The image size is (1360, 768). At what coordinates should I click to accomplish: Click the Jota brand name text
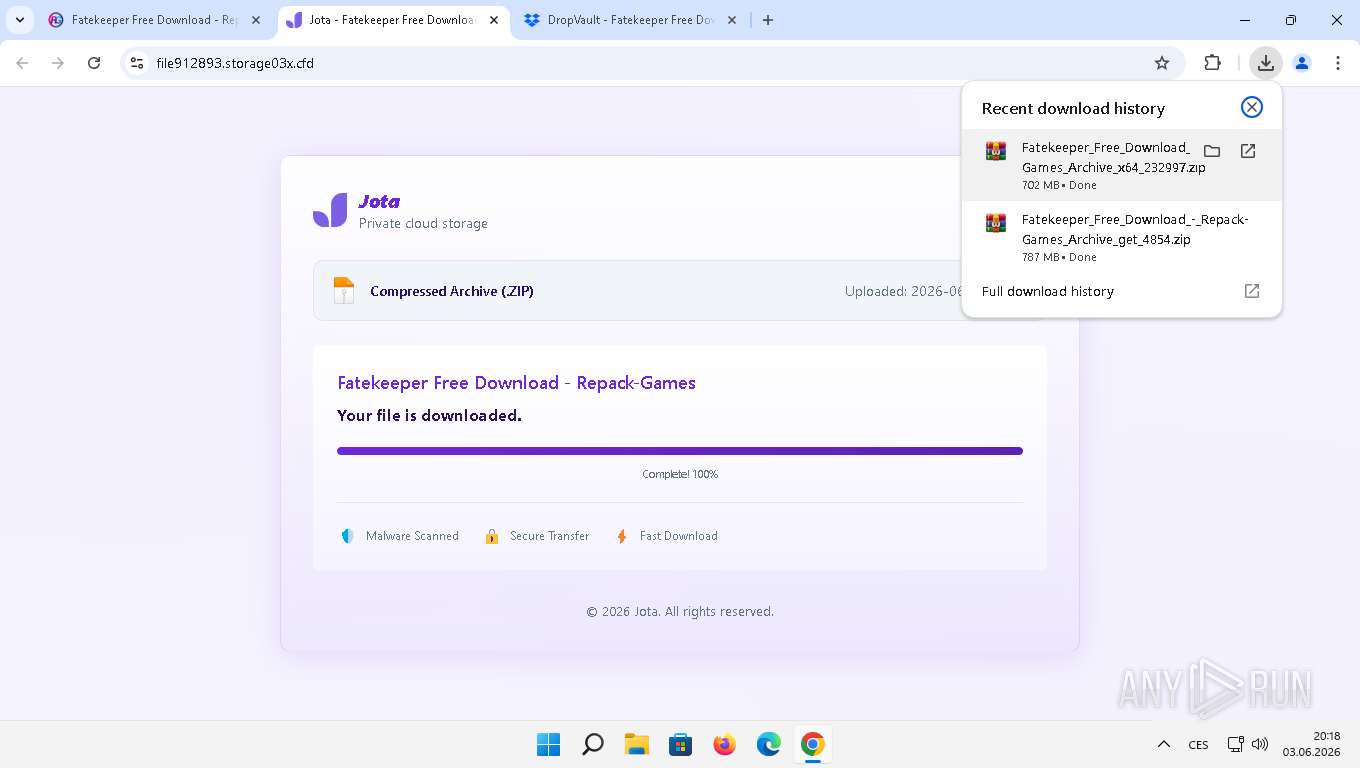coord(379,202)
